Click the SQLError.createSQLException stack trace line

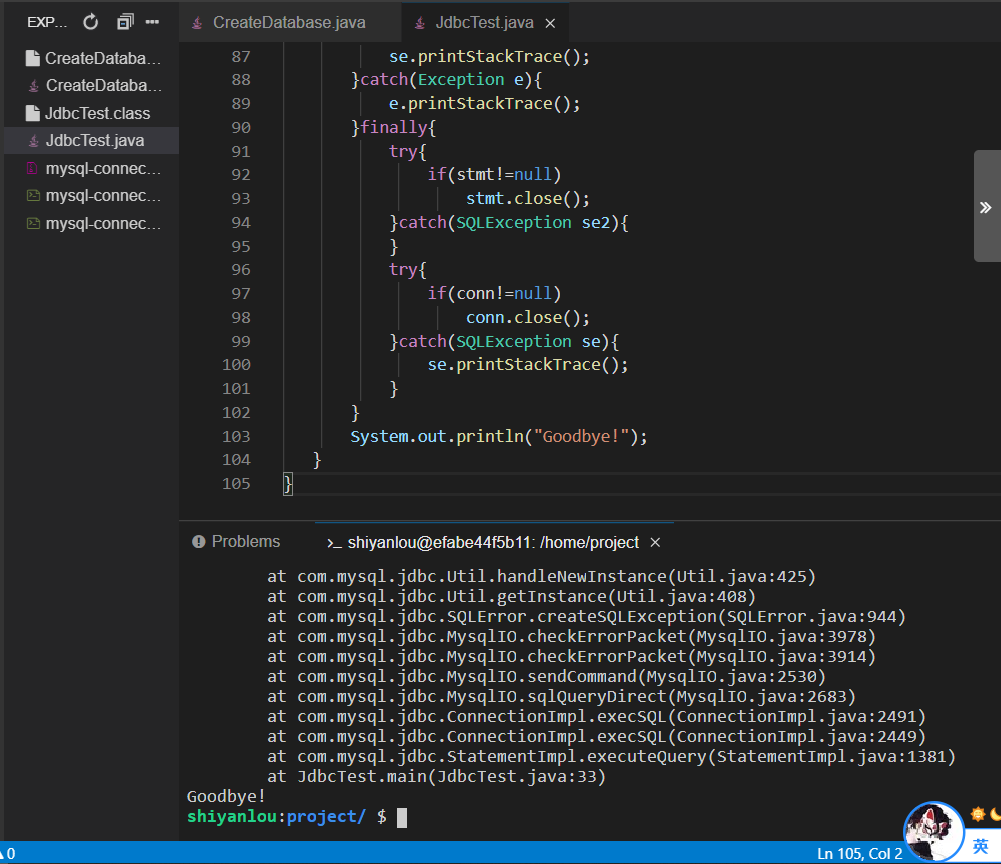[586, 616]
